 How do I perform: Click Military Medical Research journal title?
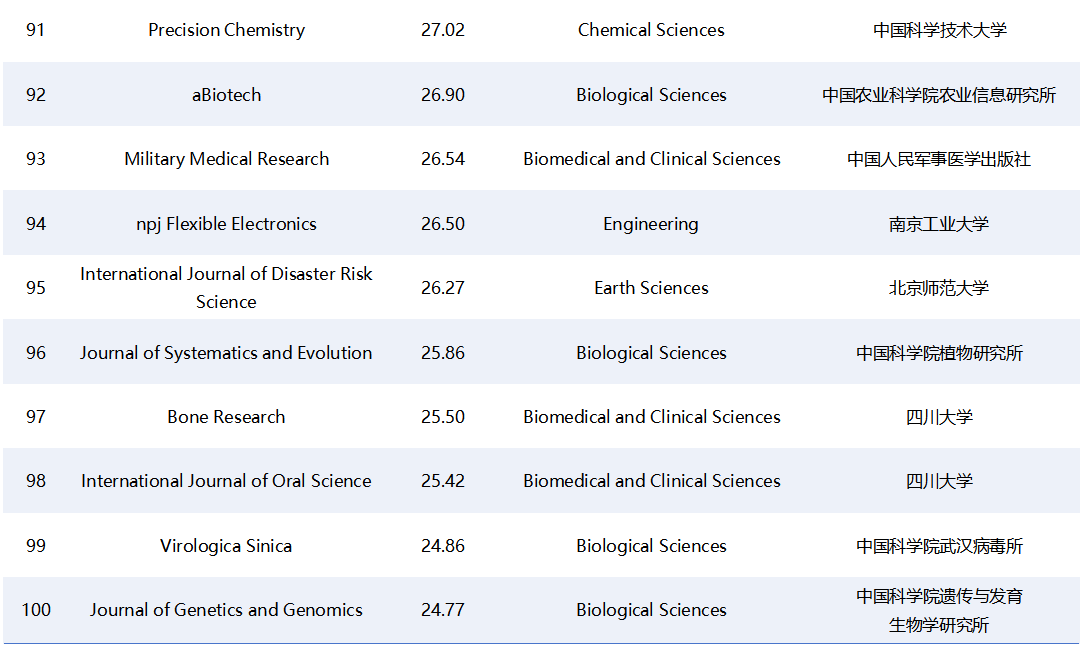226,159
